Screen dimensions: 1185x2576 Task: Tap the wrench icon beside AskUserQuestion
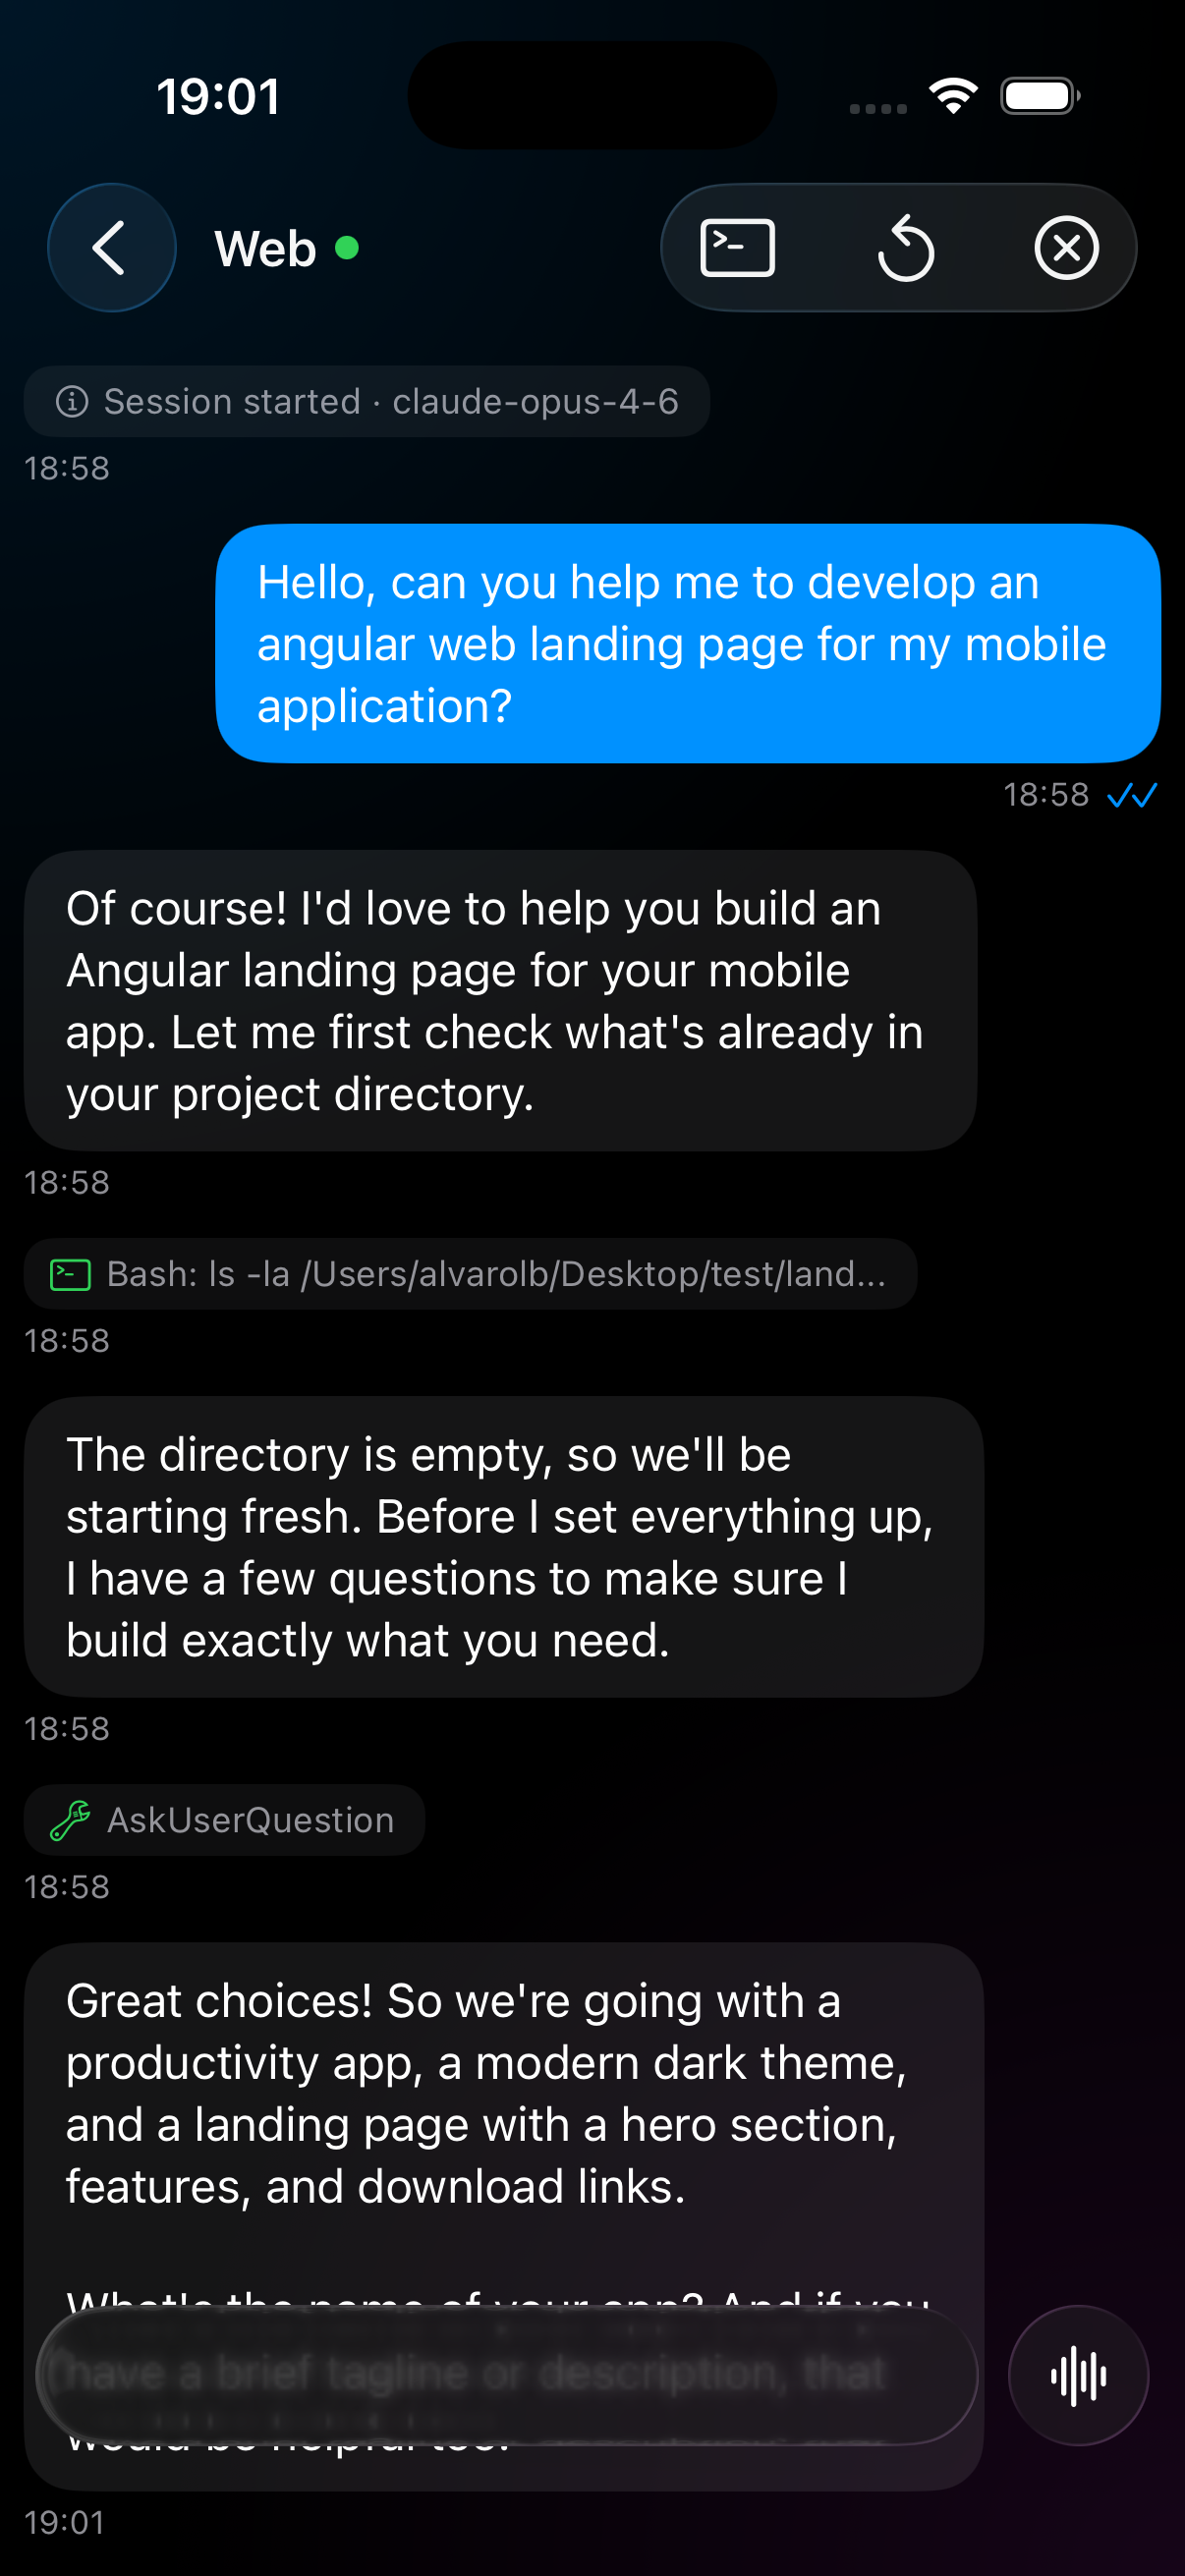(71, 1820)
